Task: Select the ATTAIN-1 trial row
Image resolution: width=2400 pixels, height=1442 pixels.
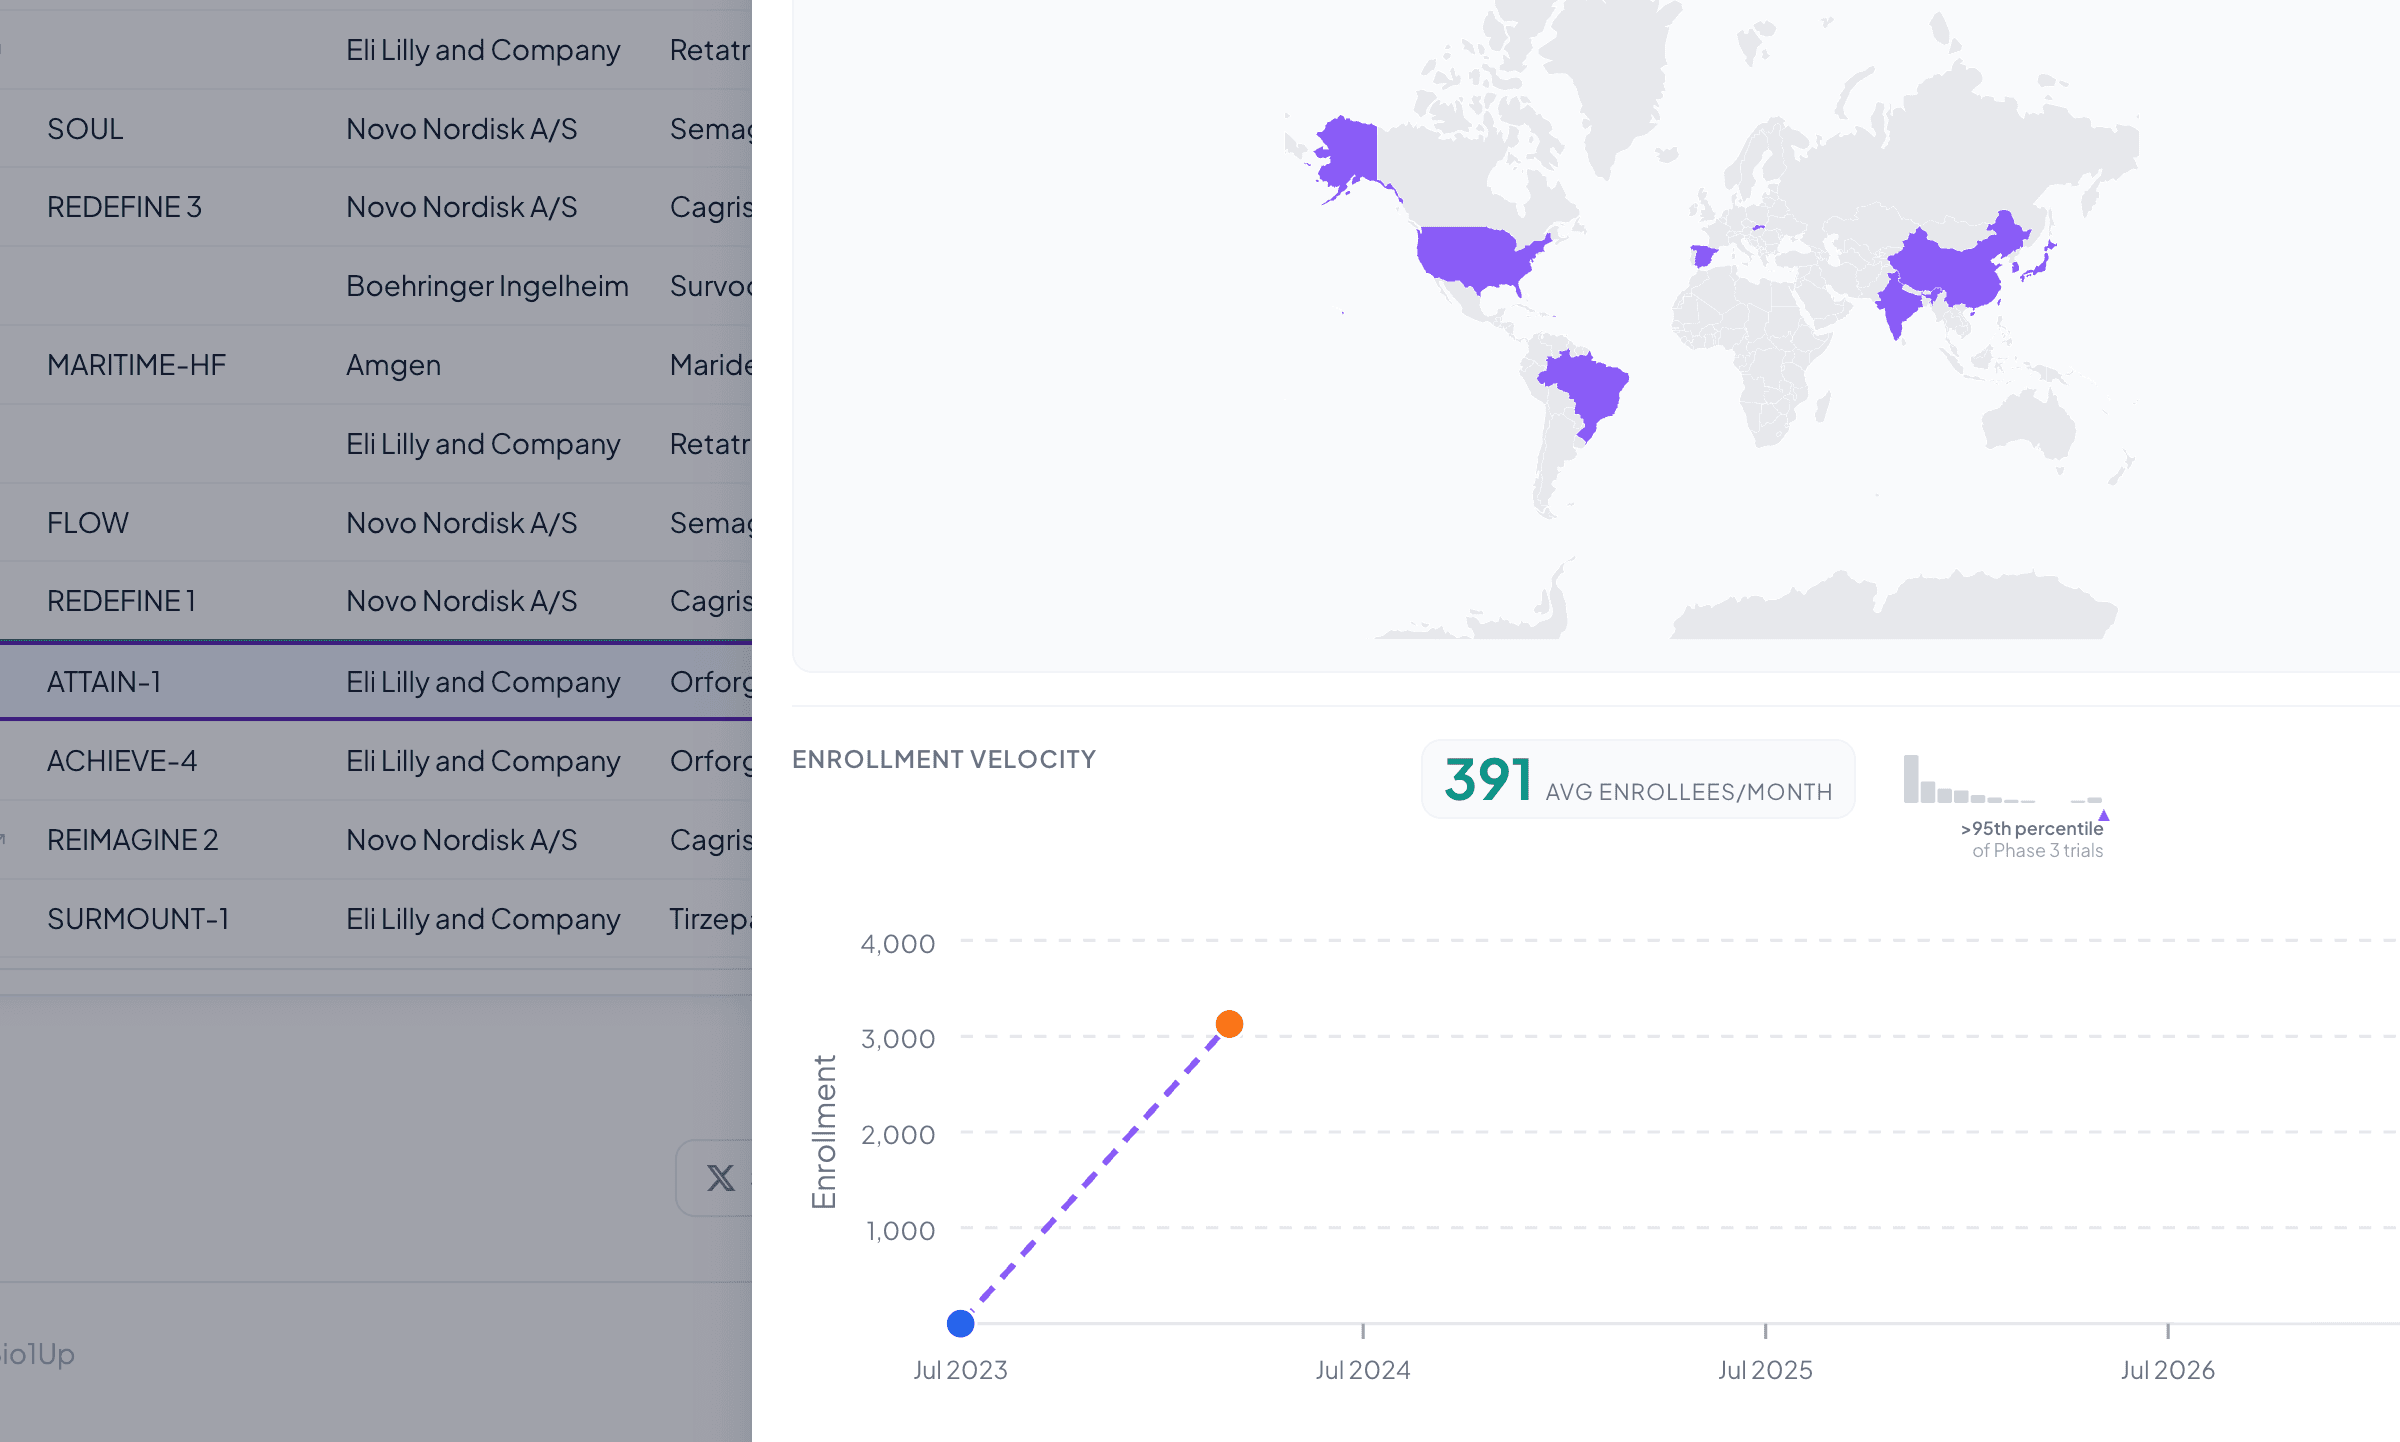Action: point(104,682)
